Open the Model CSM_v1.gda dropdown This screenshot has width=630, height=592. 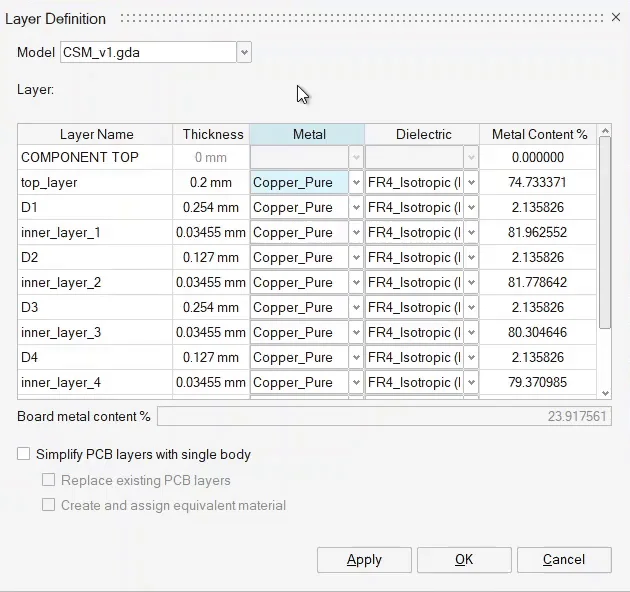244,52
